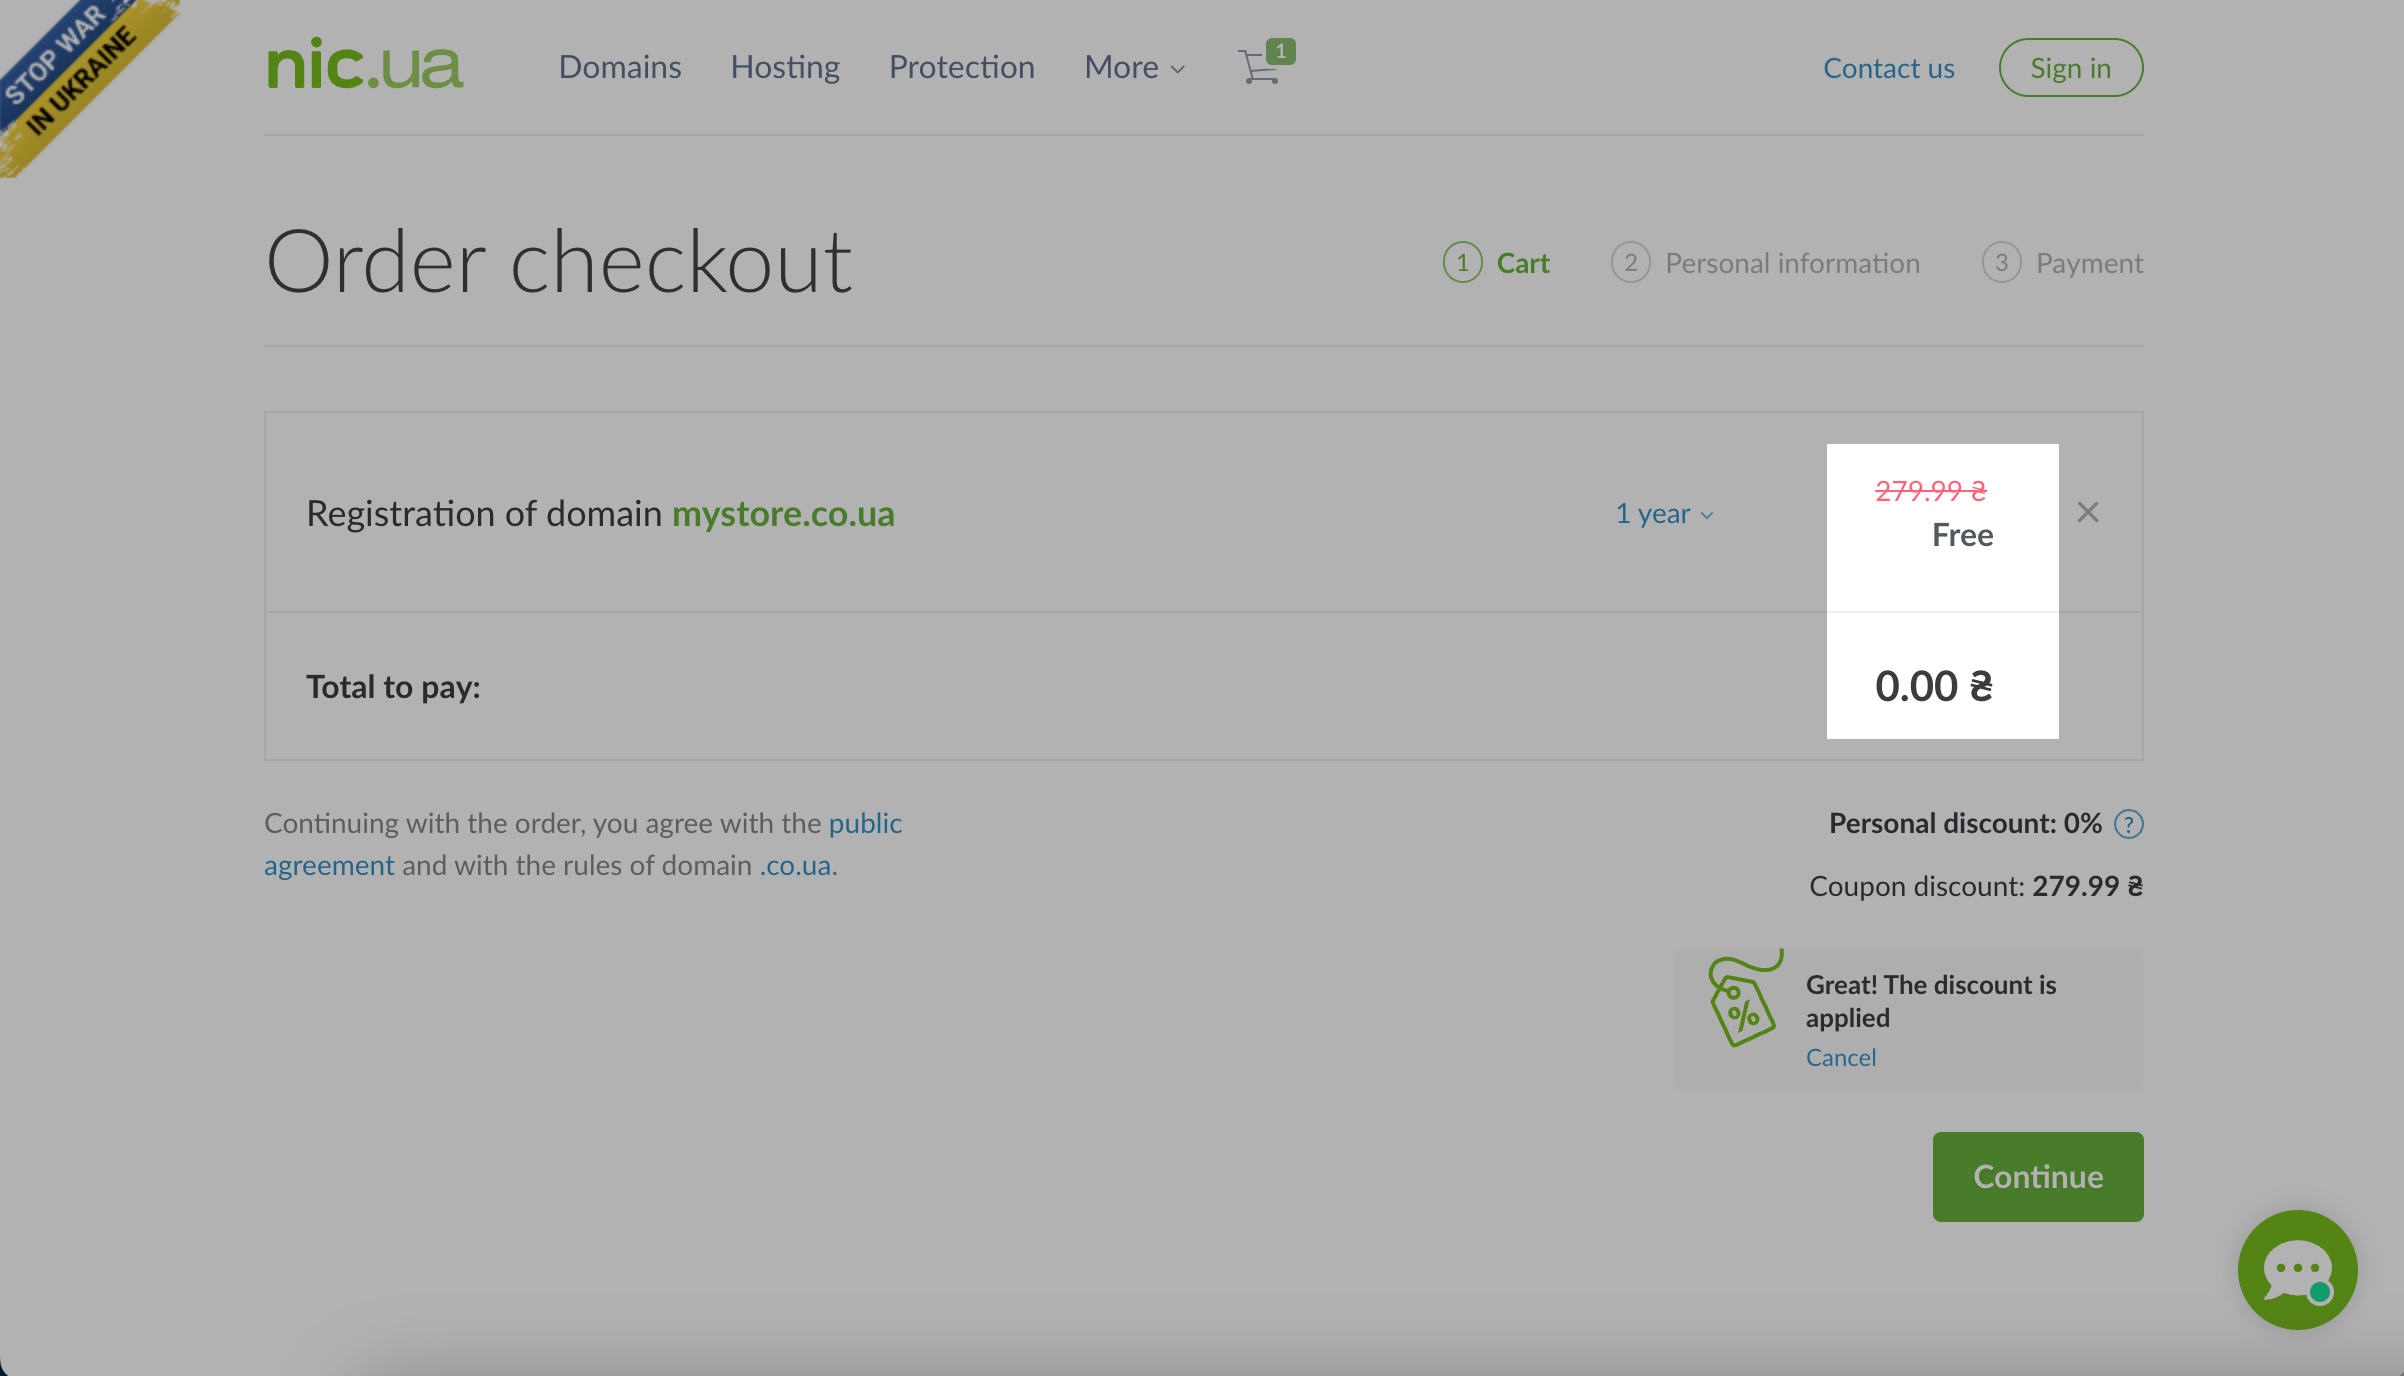Open the Contact us link

(1888, 68)
